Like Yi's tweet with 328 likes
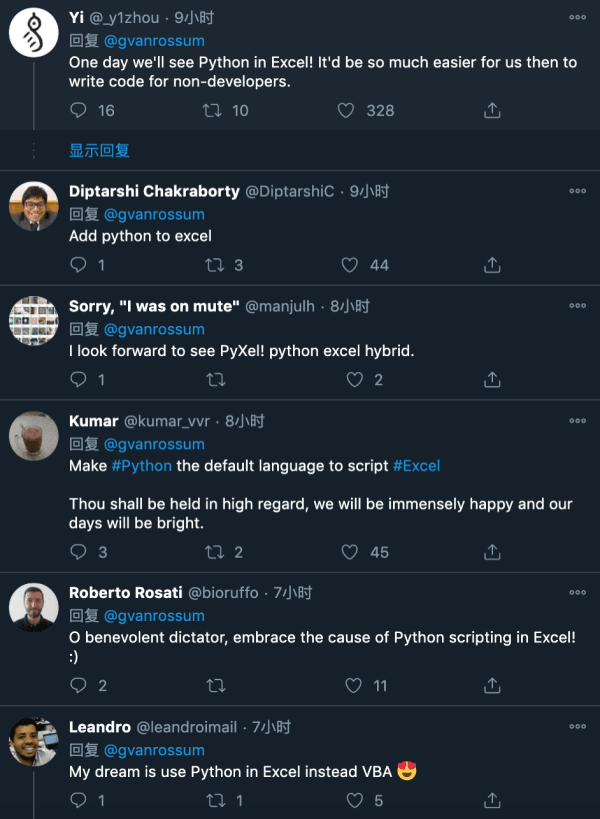This screenshot has height=819, width=600. click(x=346, y=110)
